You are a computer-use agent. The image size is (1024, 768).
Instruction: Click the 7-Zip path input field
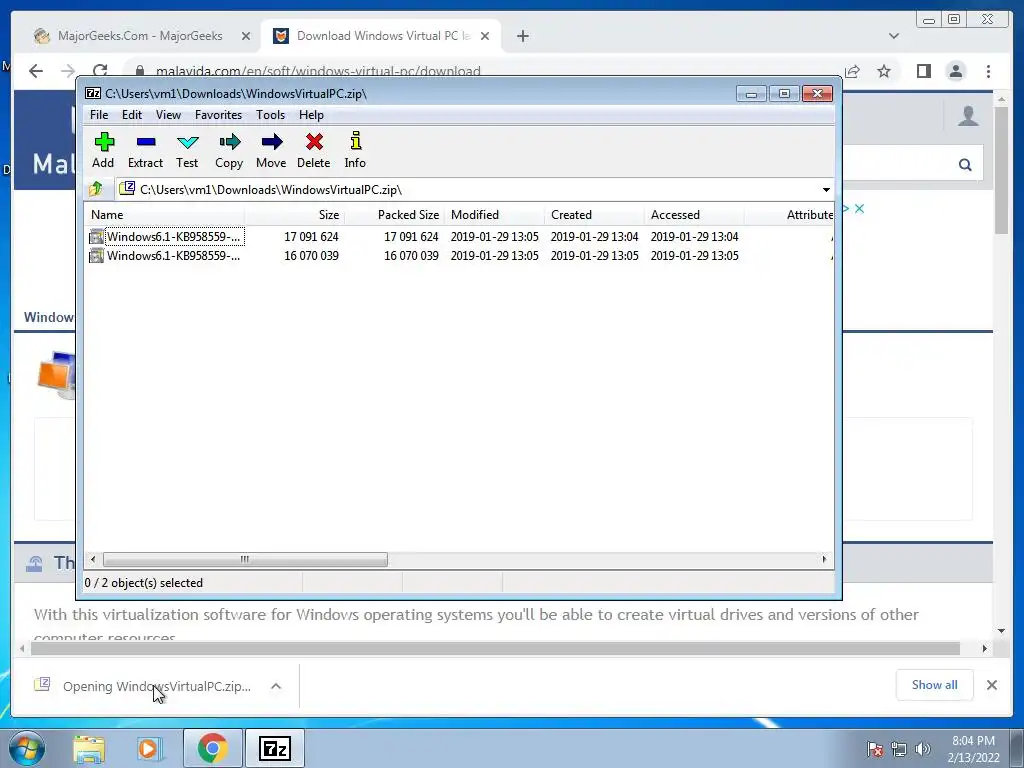click(468, 190)
